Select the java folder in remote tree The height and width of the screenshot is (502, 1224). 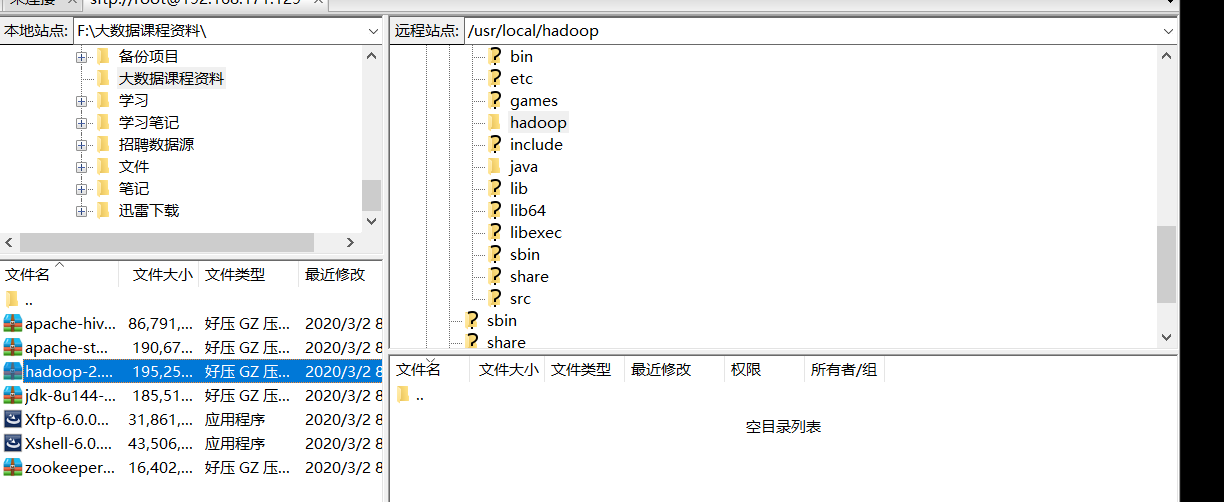pyautogui.click(x=524, y=167)
